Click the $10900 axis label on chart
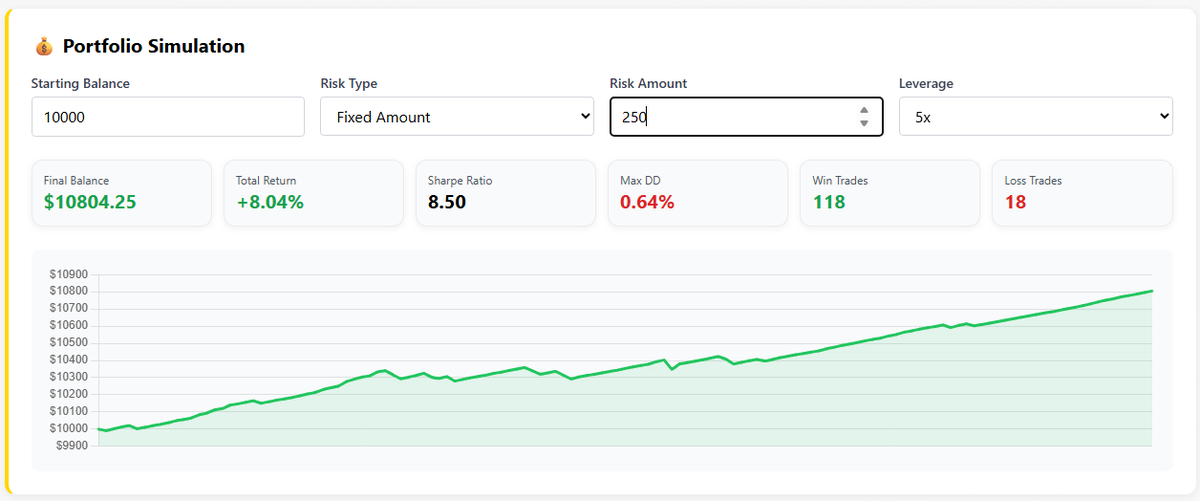This screenshot has height=501, width=1200. click(x=68, y=274)
